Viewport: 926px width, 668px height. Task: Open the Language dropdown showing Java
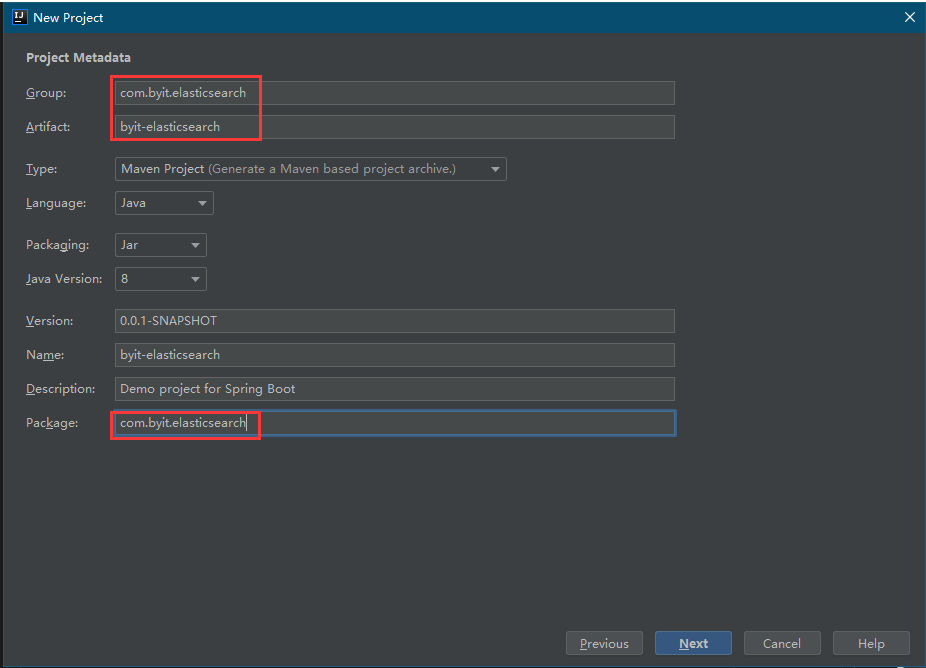coord(163,203)
